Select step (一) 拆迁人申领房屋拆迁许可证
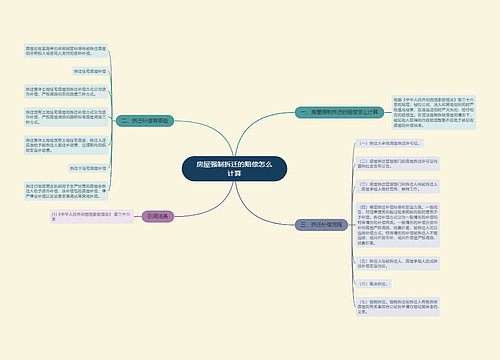 pyautogui.click(x=390, y=143)
